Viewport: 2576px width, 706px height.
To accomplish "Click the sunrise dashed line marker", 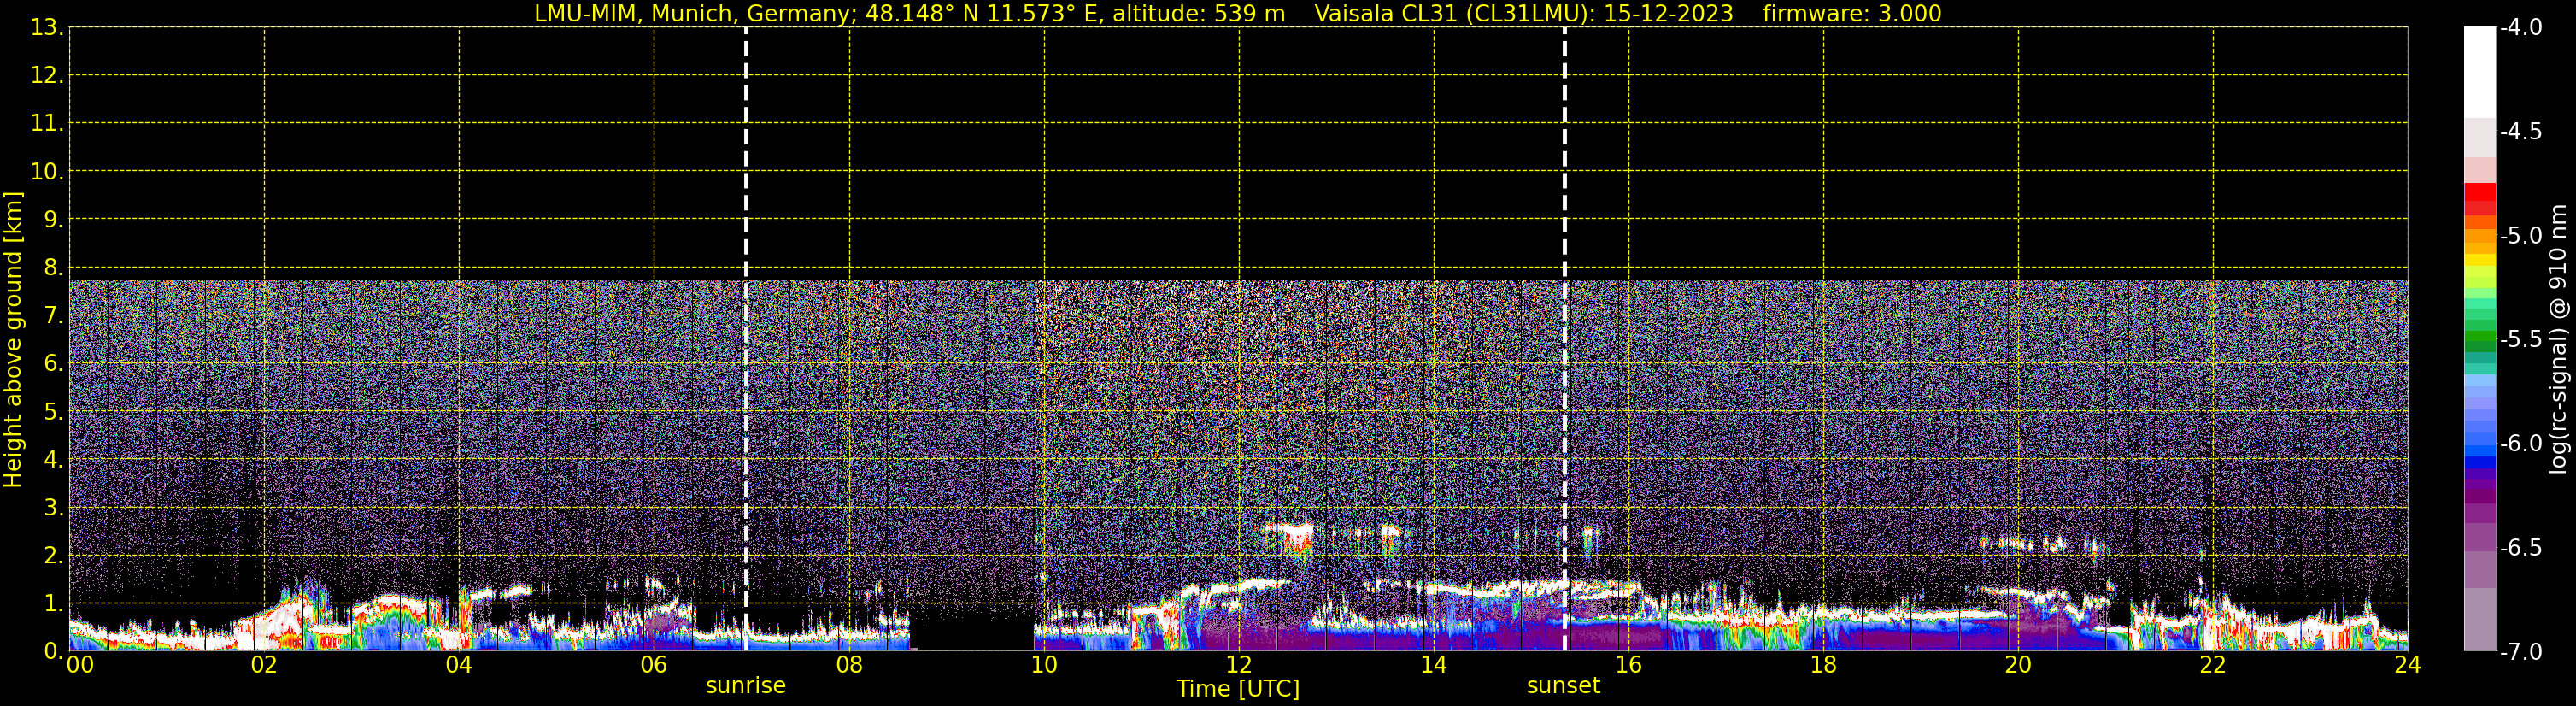I will [746, 339].
